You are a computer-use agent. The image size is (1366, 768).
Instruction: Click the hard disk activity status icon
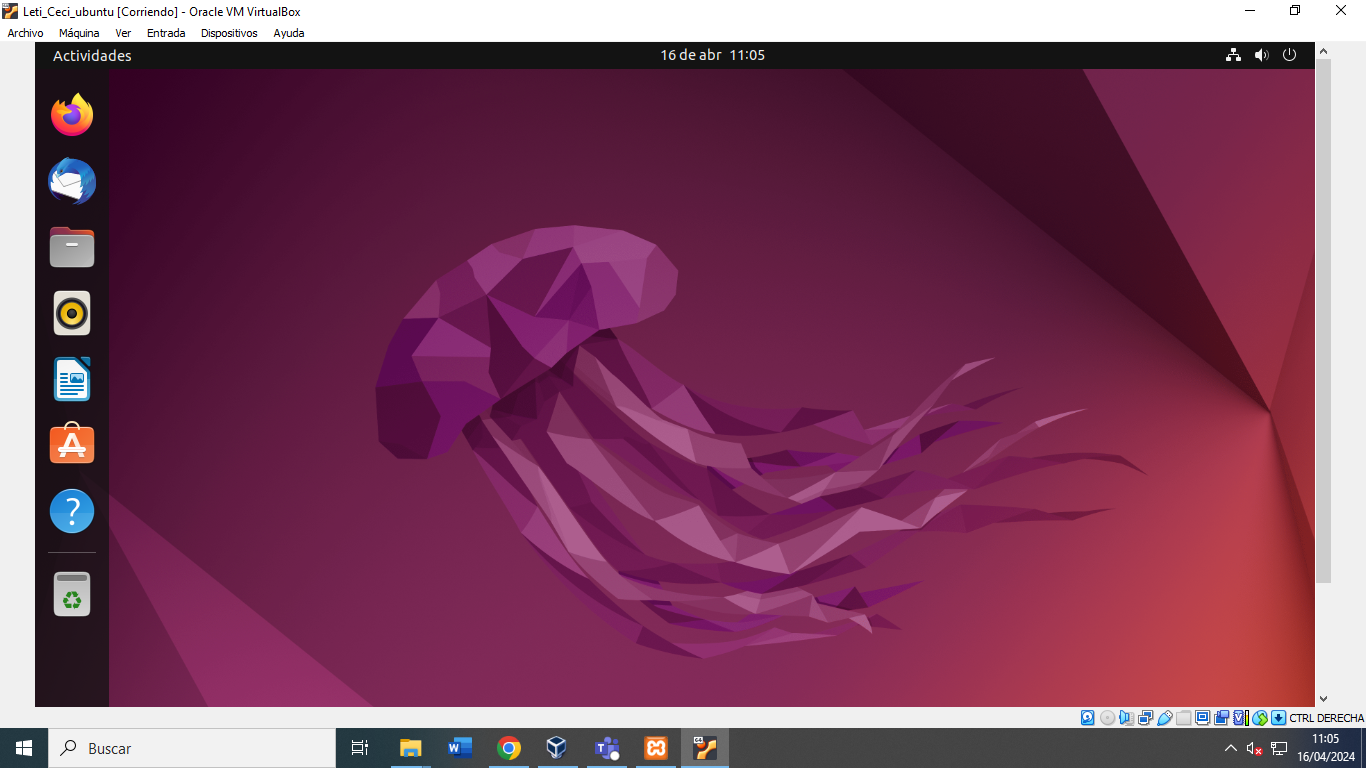point(1087,718)
